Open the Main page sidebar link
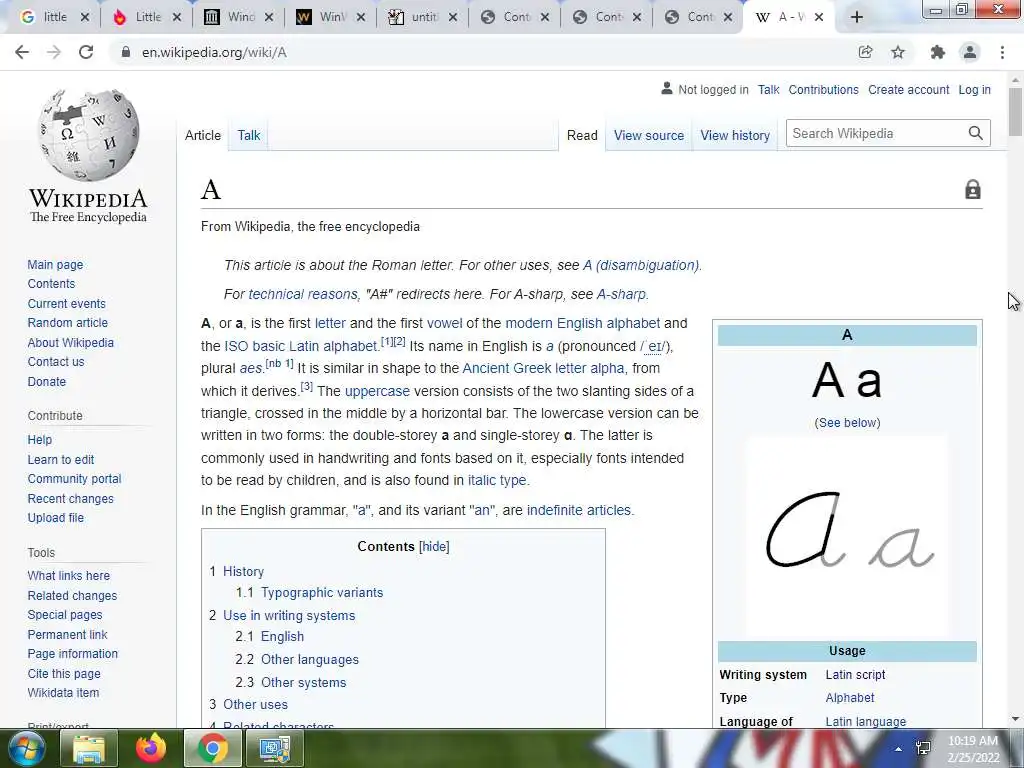Screen dimensions: 1024x768 56,264
